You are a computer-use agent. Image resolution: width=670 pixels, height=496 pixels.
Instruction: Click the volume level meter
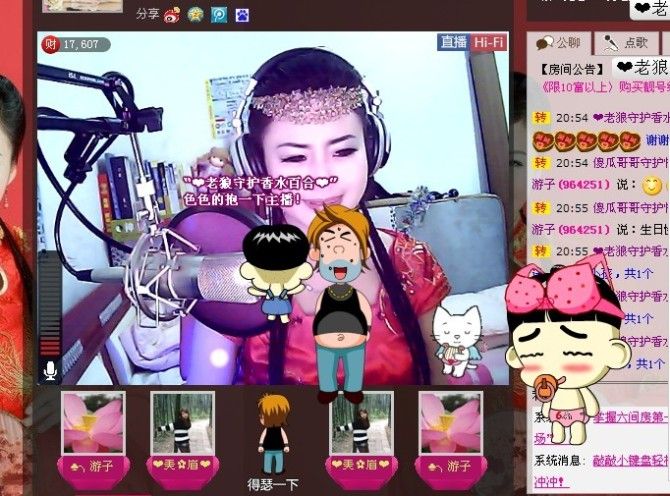tap(50, 304)
